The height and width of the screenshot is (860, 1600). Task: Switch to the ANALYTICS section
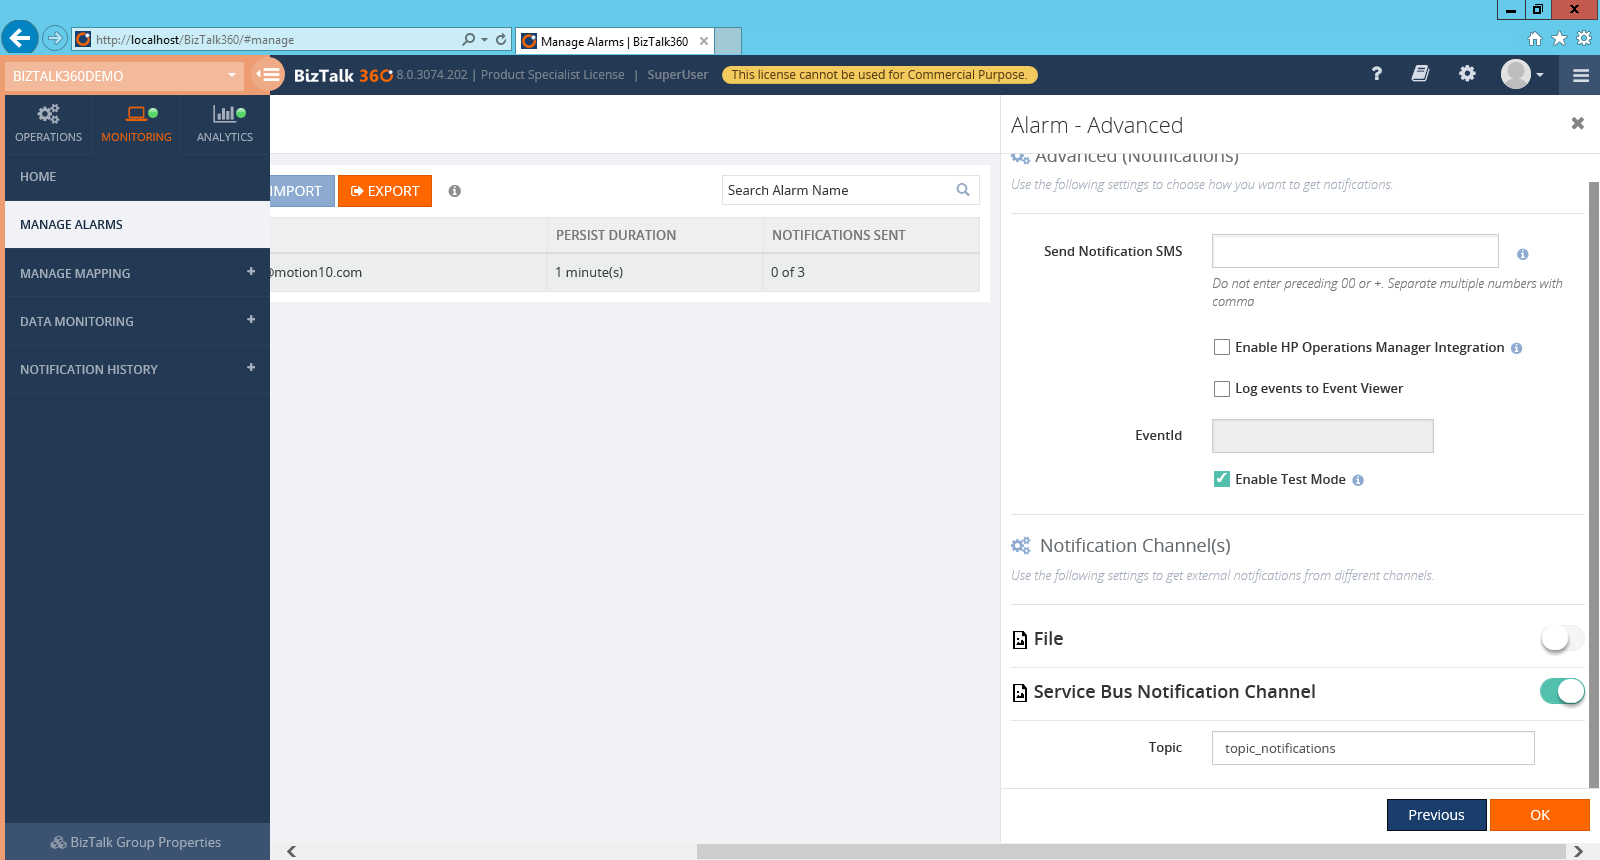coord(225,124)
